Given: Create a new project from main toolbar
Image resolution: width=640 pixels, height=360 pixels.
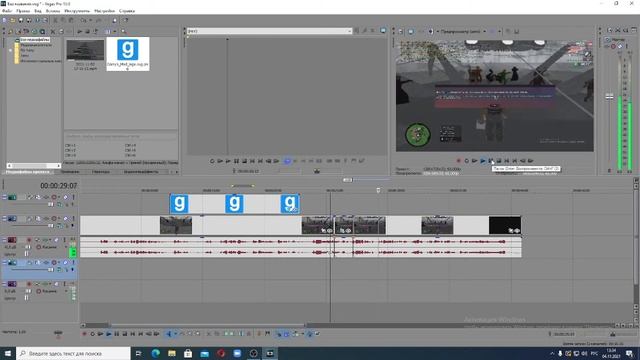Looking at the screenshot, I should point(4,20).
